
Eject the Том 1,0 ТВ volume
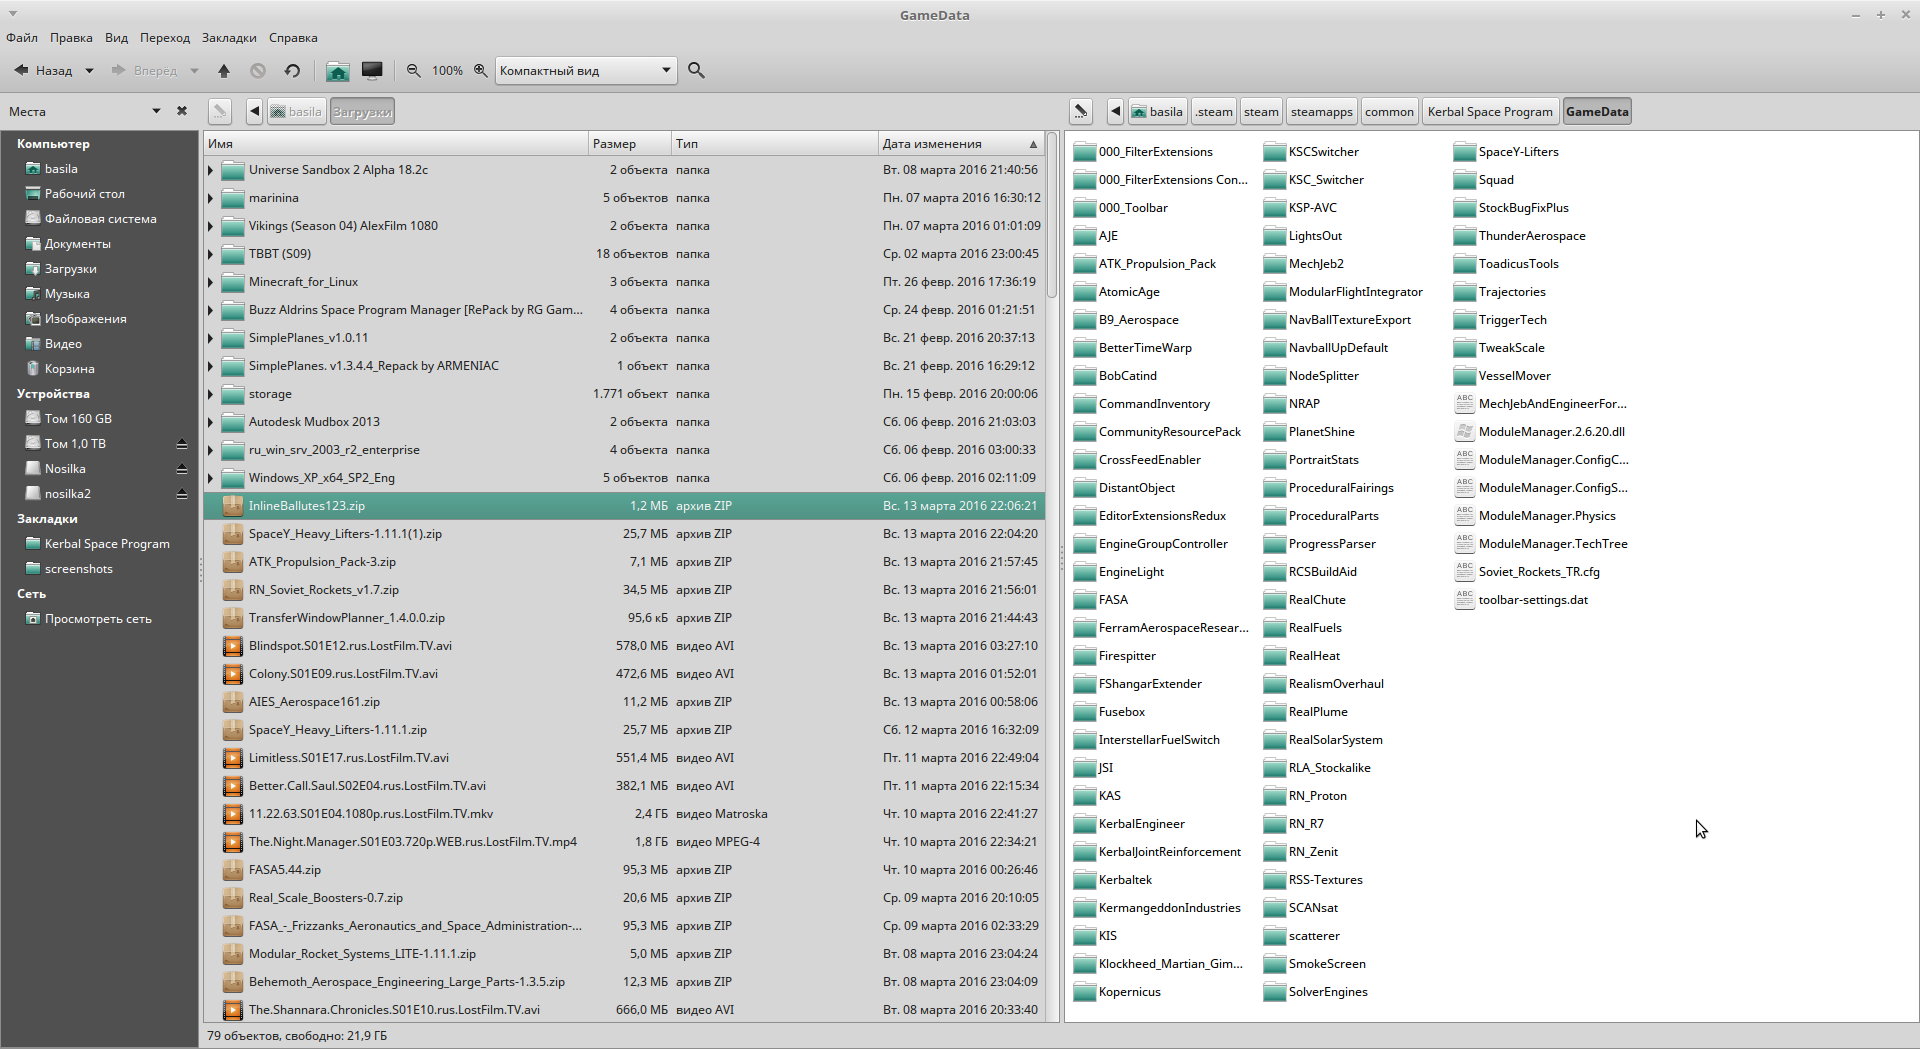click(x=182, y=444)
